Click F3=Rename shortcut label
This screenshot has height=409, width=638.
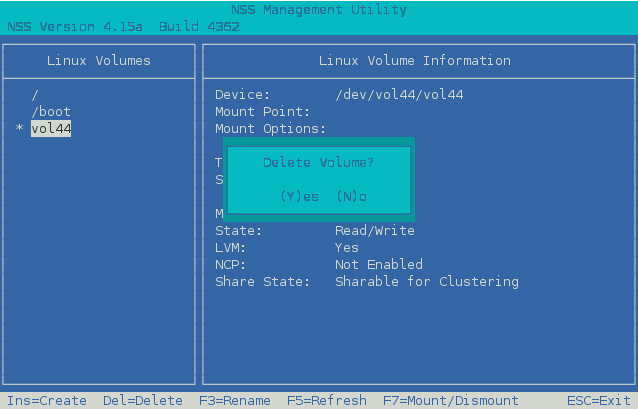(235, 400)
